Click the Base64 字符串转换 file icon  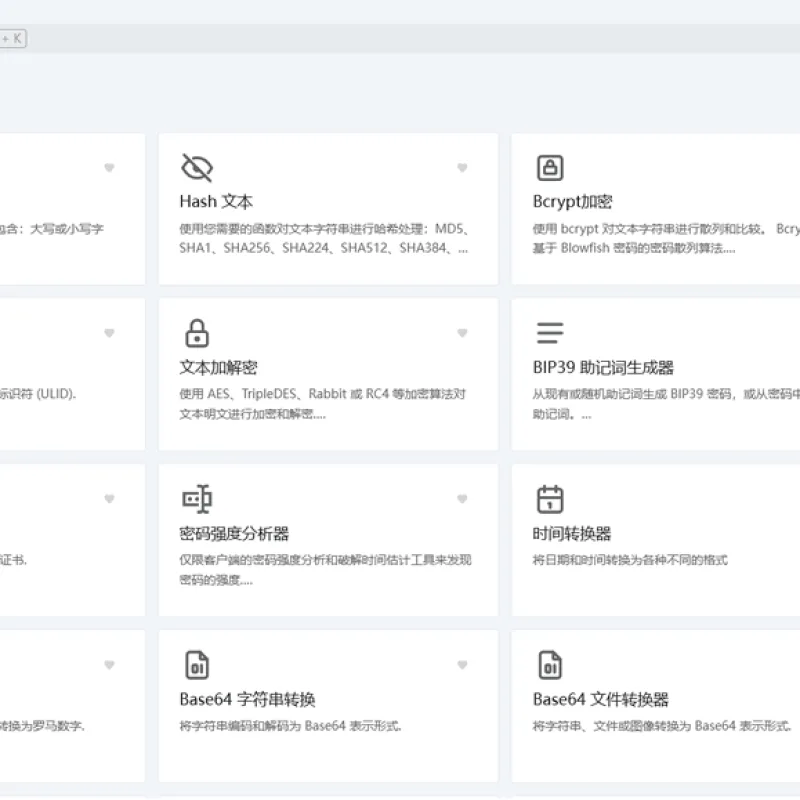(x=197, y=665)
